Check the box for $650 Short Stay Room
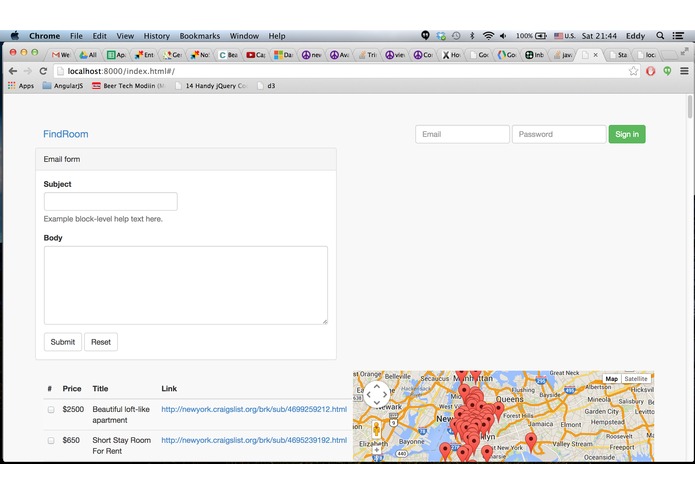 51,441
